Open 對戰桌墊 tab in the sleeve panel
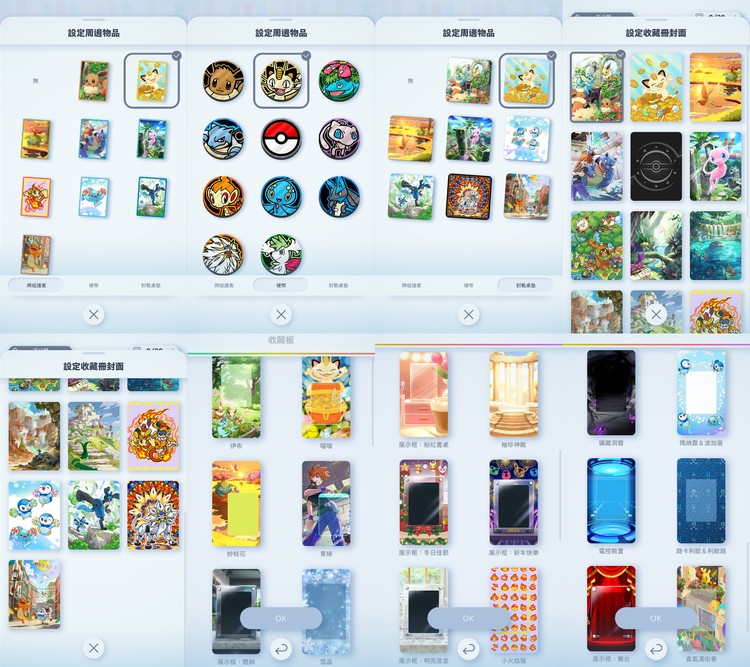750x667 pixels. click(x=151, y=285)
